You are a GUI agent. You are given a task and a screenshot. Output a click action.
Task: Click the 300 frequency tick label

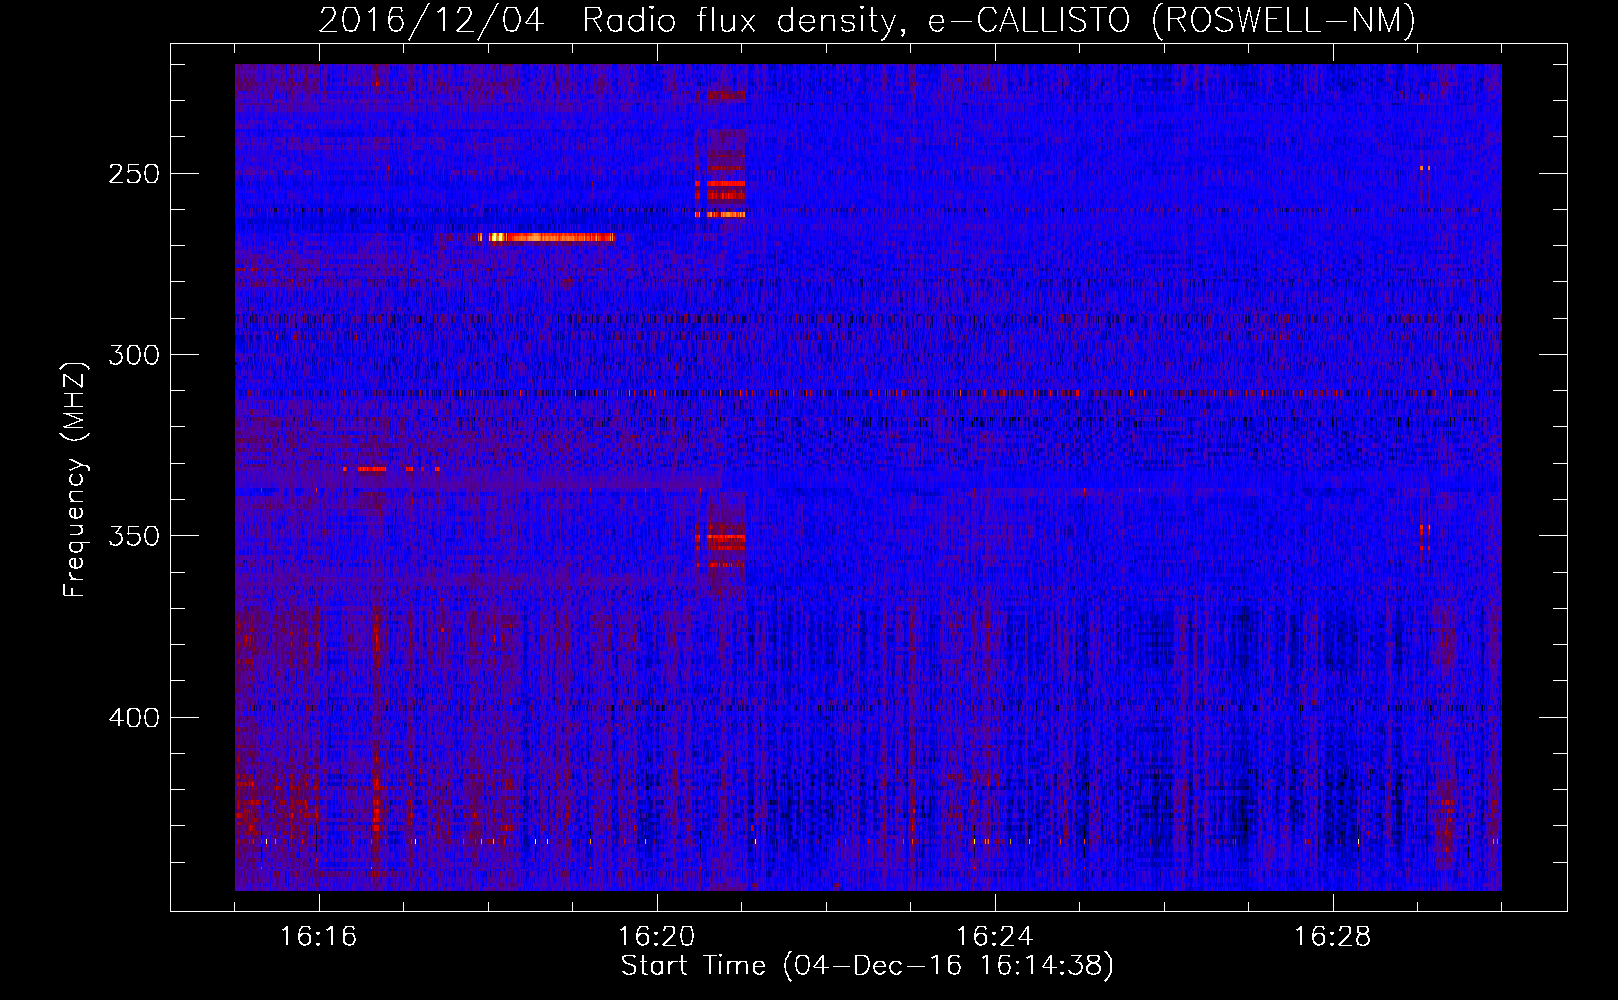pyautogui.click(x=133, y=355)
